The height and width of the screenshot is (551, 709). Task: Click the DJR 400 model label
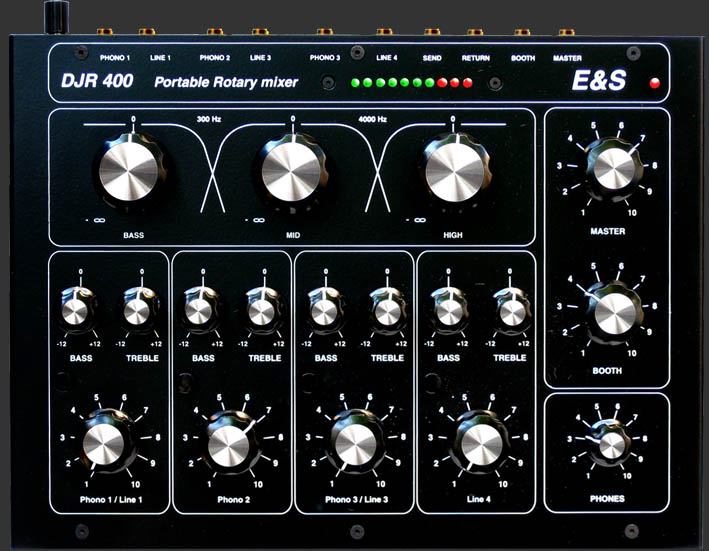(97, 81)
